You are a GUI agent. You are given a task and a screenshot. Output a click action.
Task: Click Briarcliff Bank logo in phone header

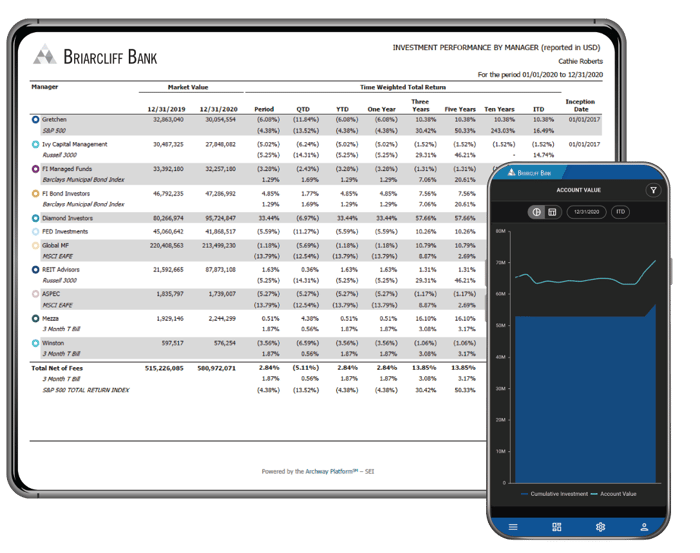tap(529, 173)
